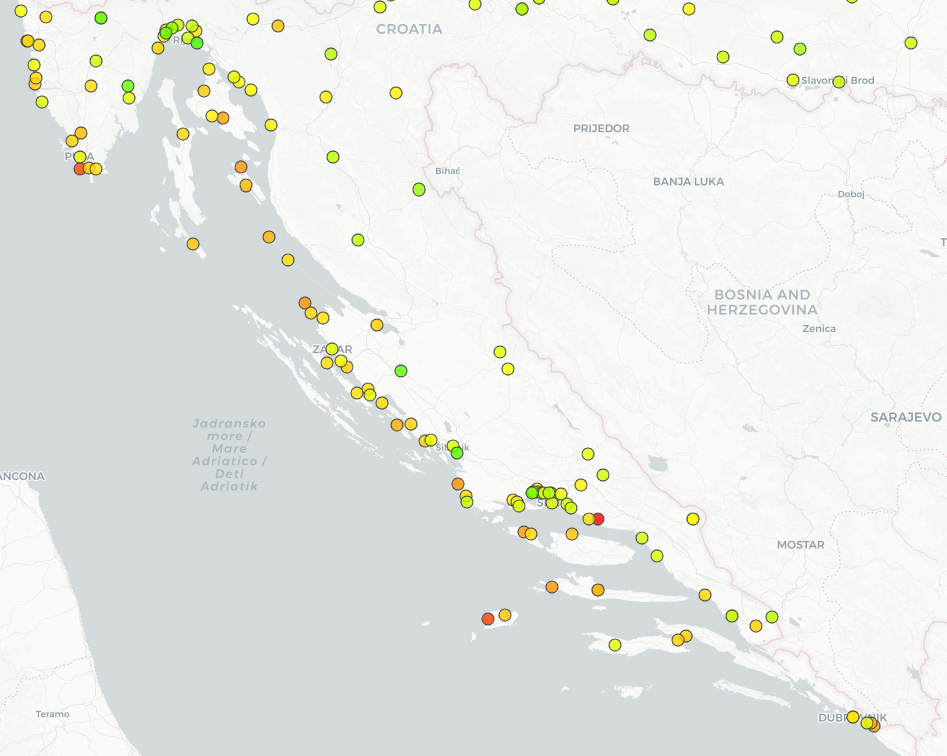The height and width of the screenshot is (756, 947).
Task: Click the green marker at Šibenik
Action: (x=457, y=453)
